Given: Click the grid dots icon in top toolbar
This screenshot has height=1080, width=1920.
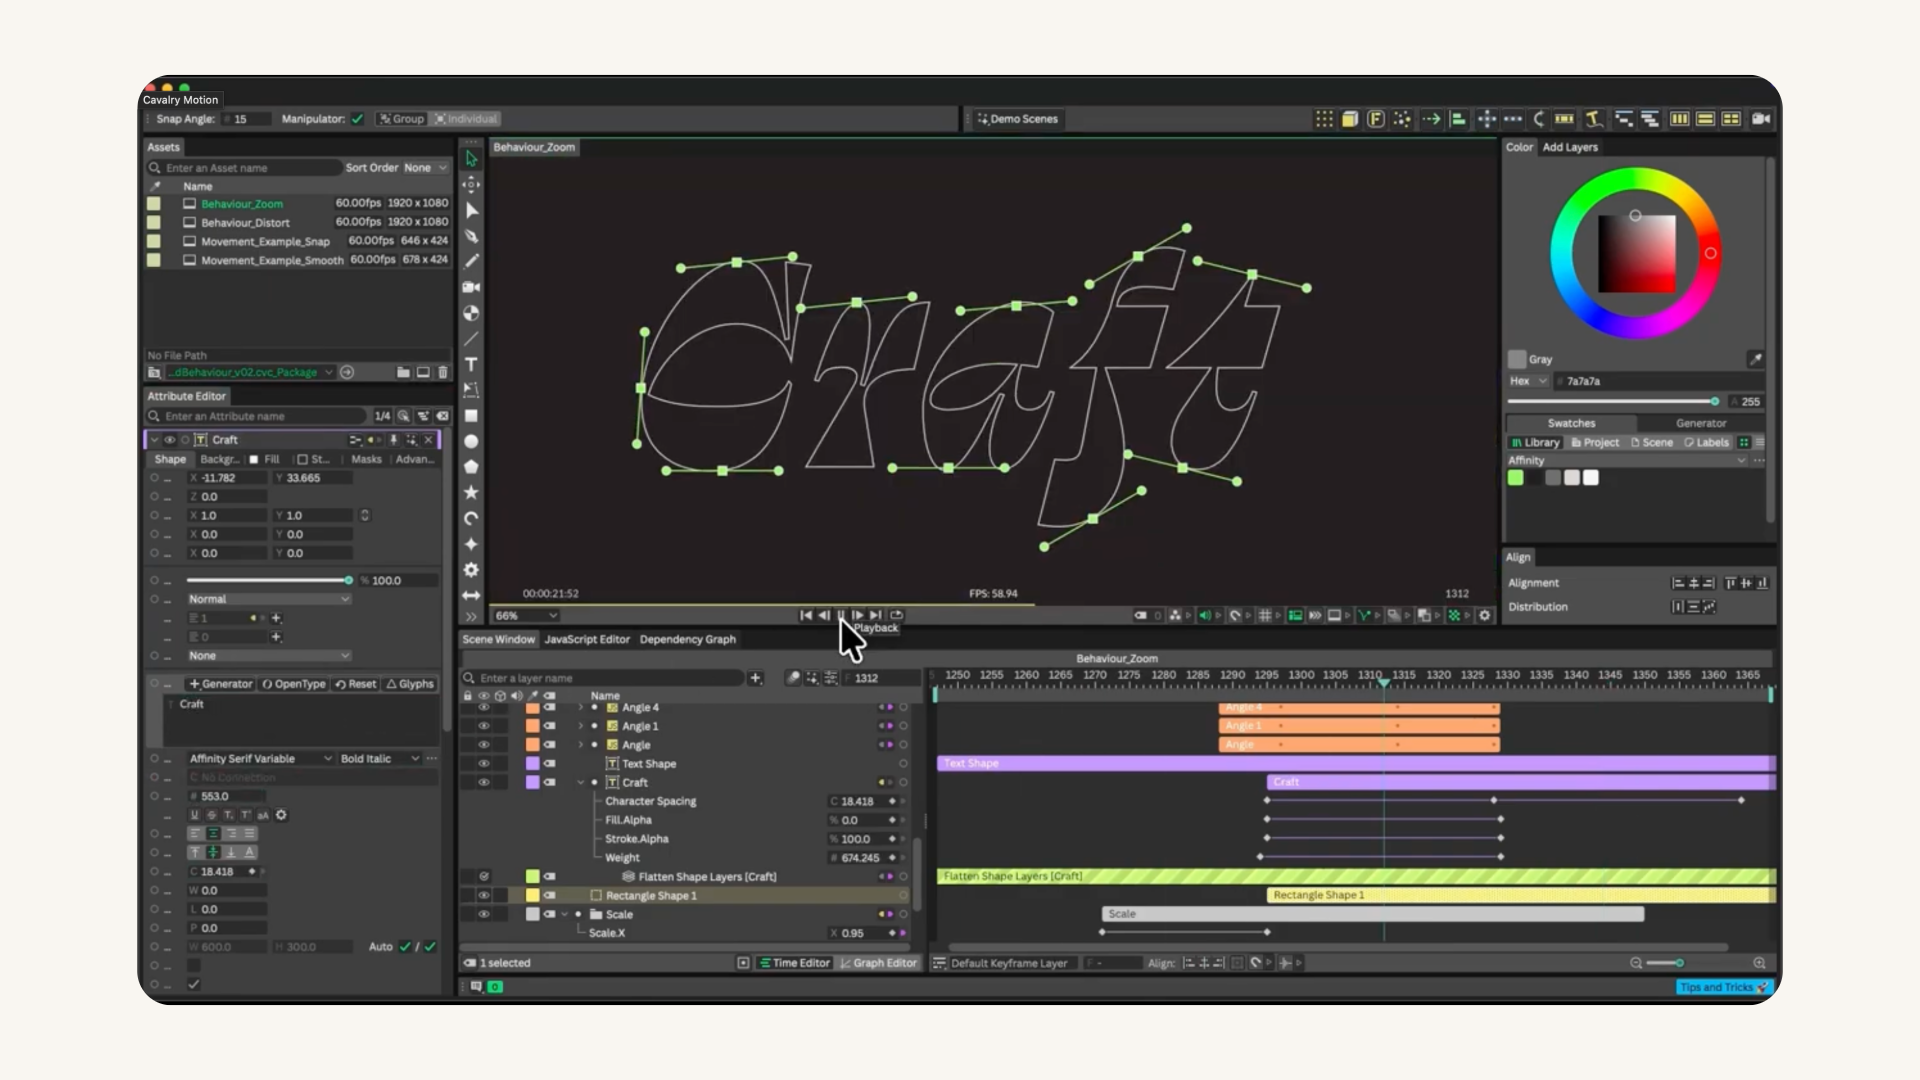Looking at the screenshot, I should pyautogui.click(x=1324, y=119).
